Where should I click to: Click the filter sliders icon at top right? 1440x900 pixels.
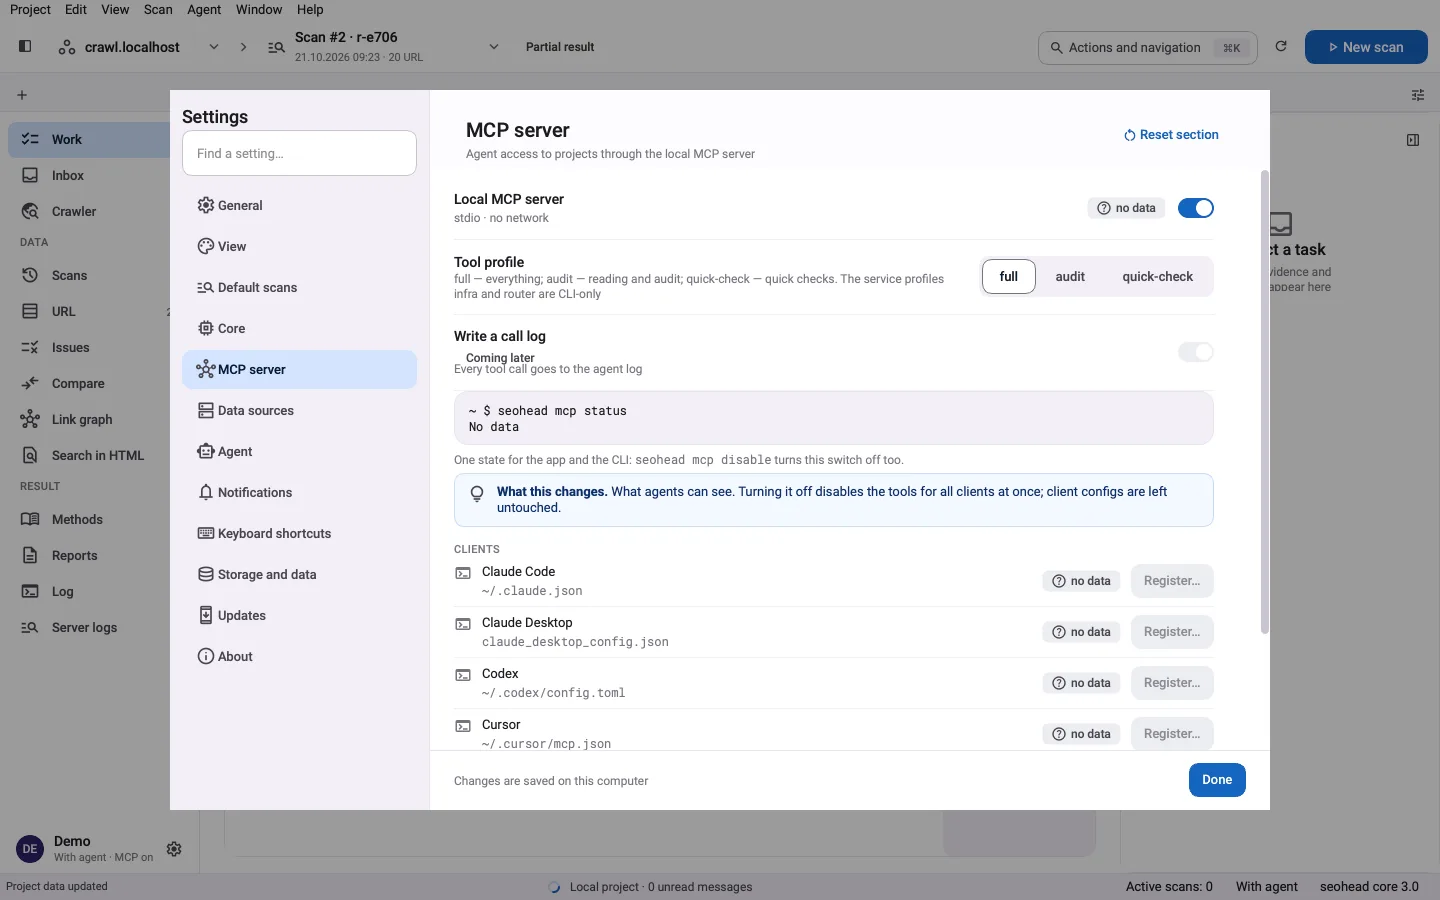[1418, 95]
